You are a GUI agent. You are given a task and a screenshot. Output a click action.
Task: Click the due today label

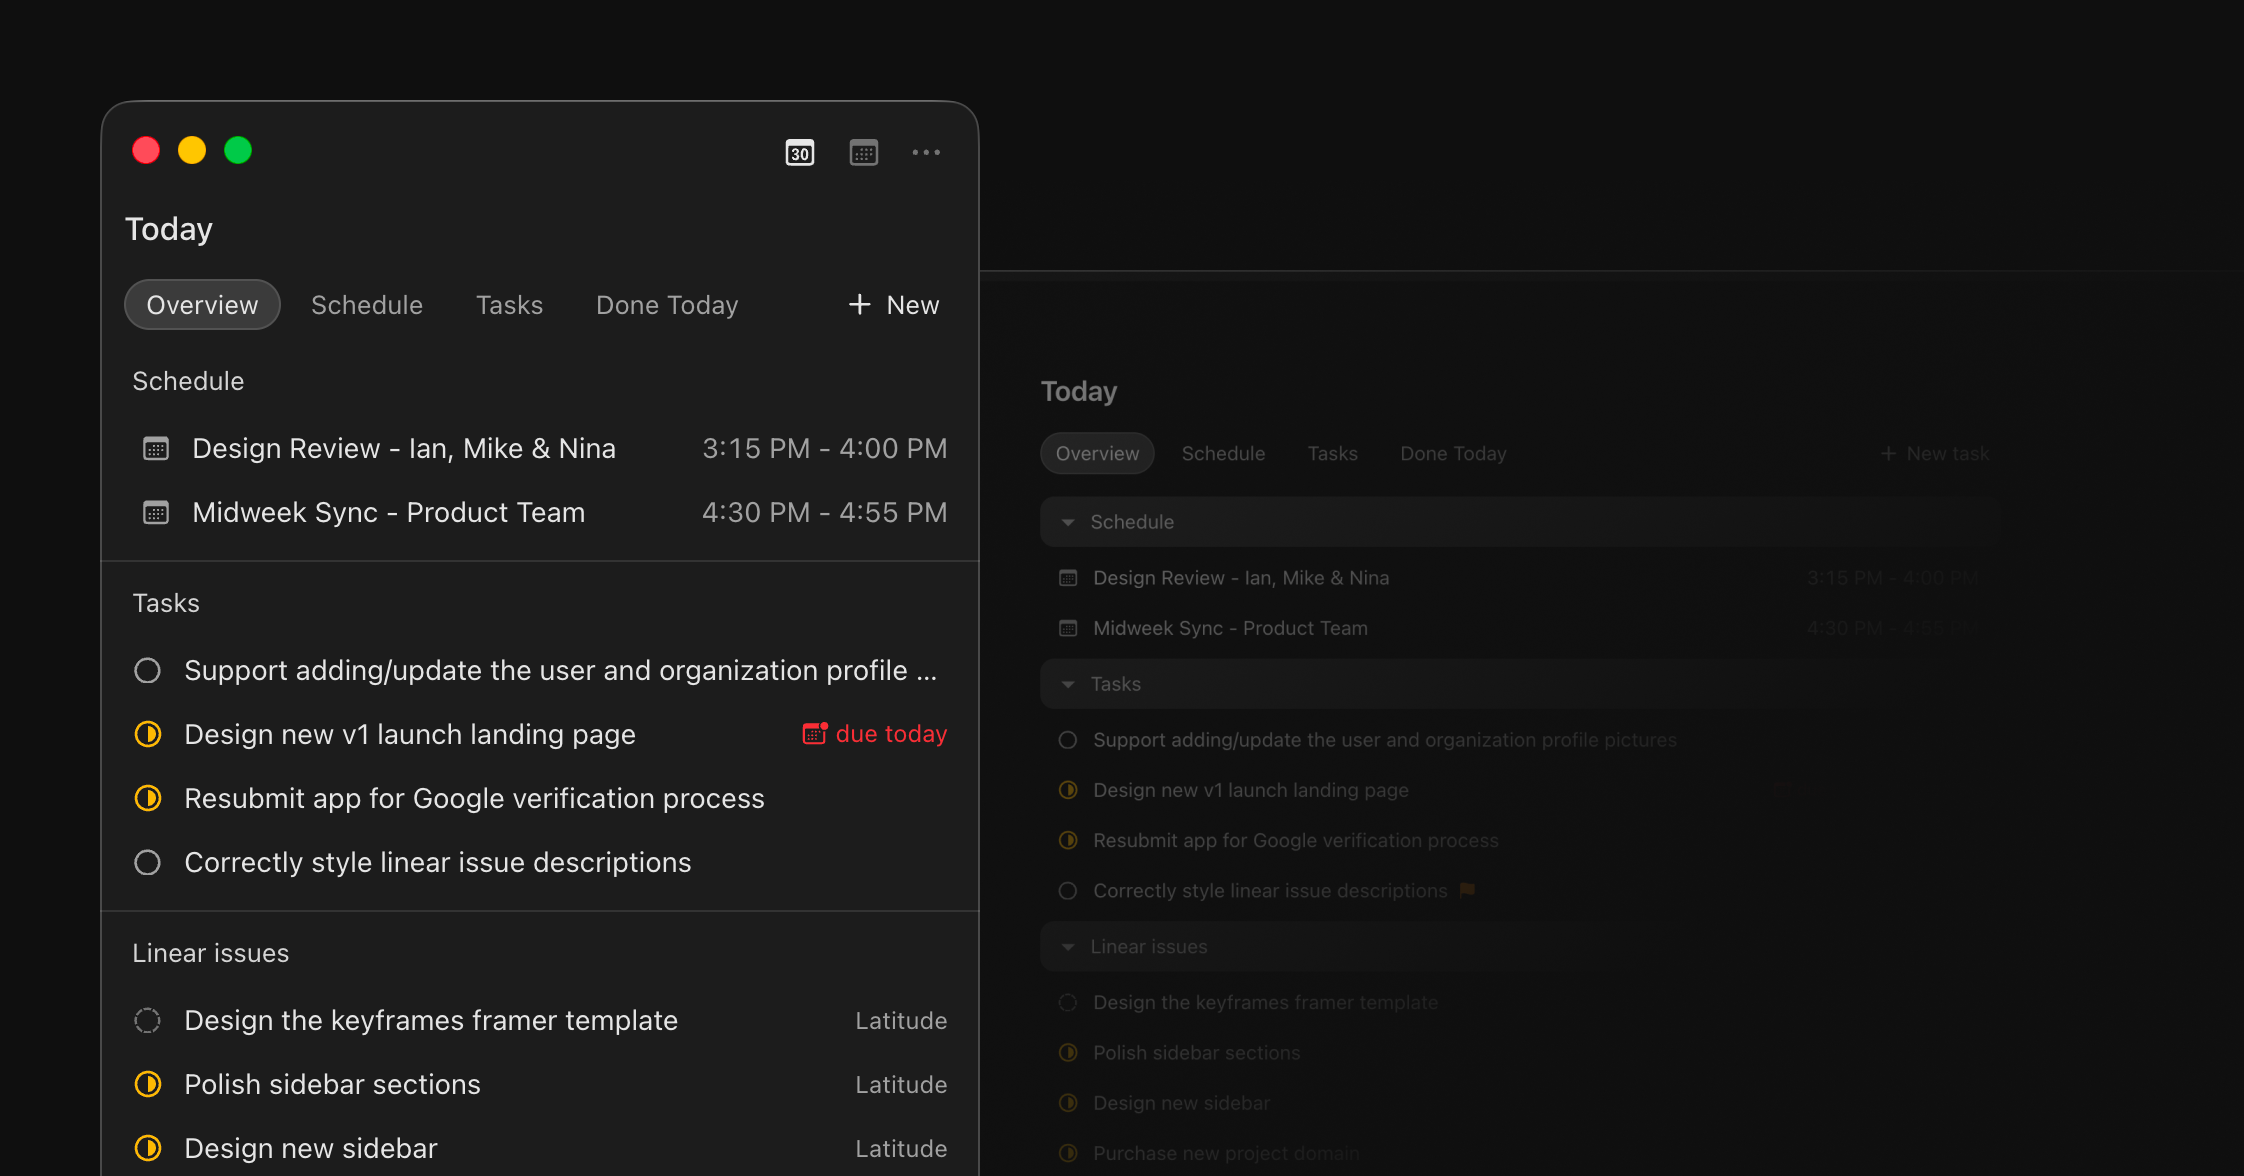point(891,734)
